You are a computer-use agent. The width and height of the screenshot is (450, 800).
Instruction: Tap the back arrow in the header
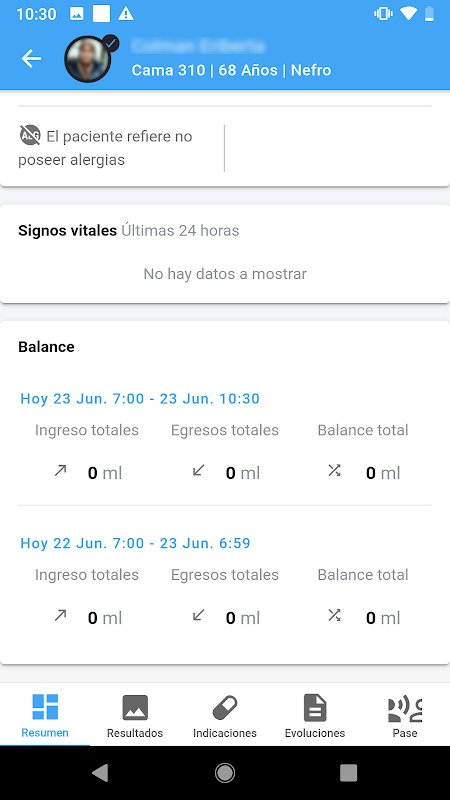click(31, 59)
